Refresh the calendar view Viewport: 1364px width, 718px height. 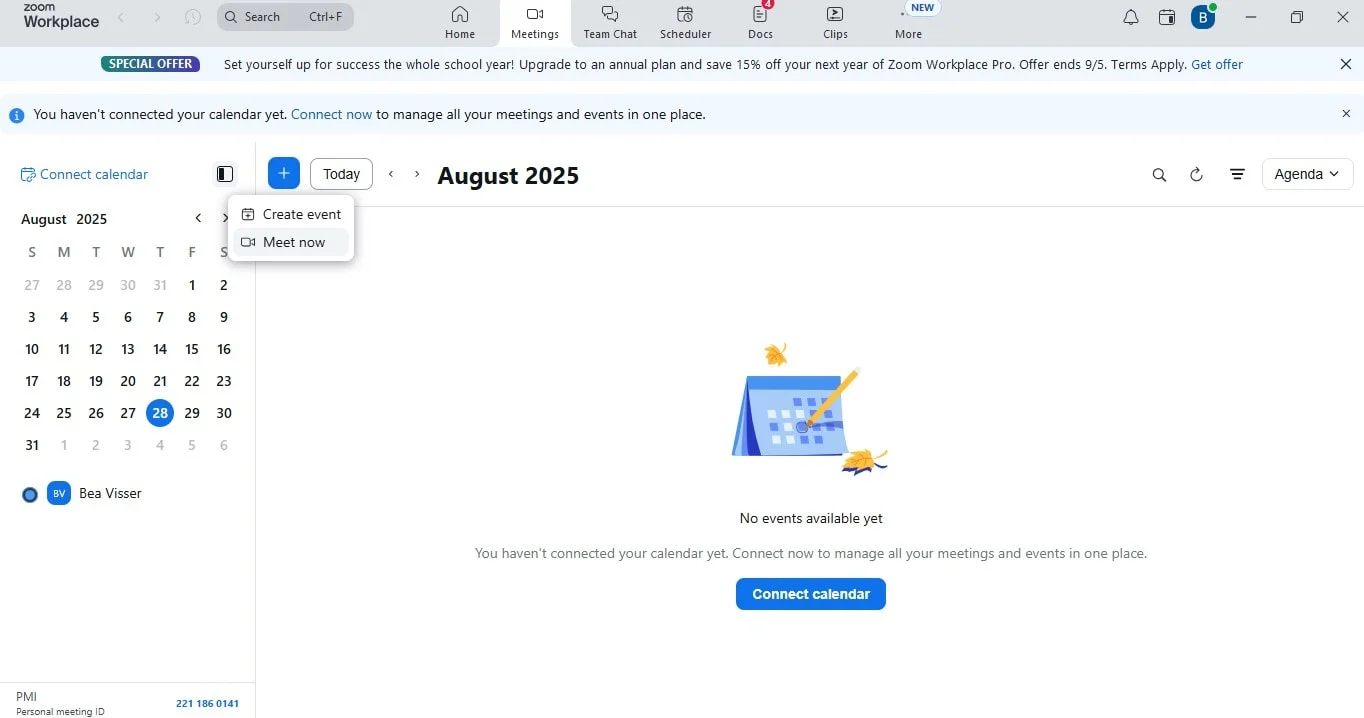[x=1196, y=174]
